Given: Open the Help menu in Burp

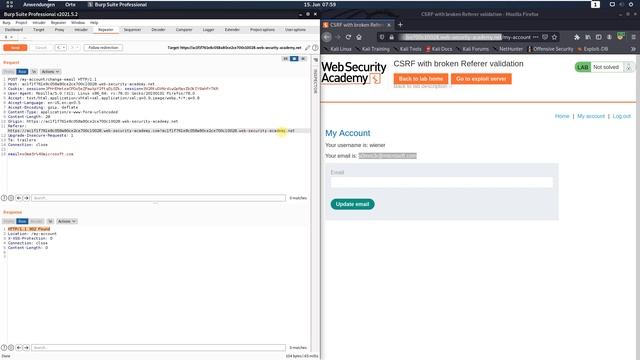Looking at the screenshot, I should click(x=94, y=23).
